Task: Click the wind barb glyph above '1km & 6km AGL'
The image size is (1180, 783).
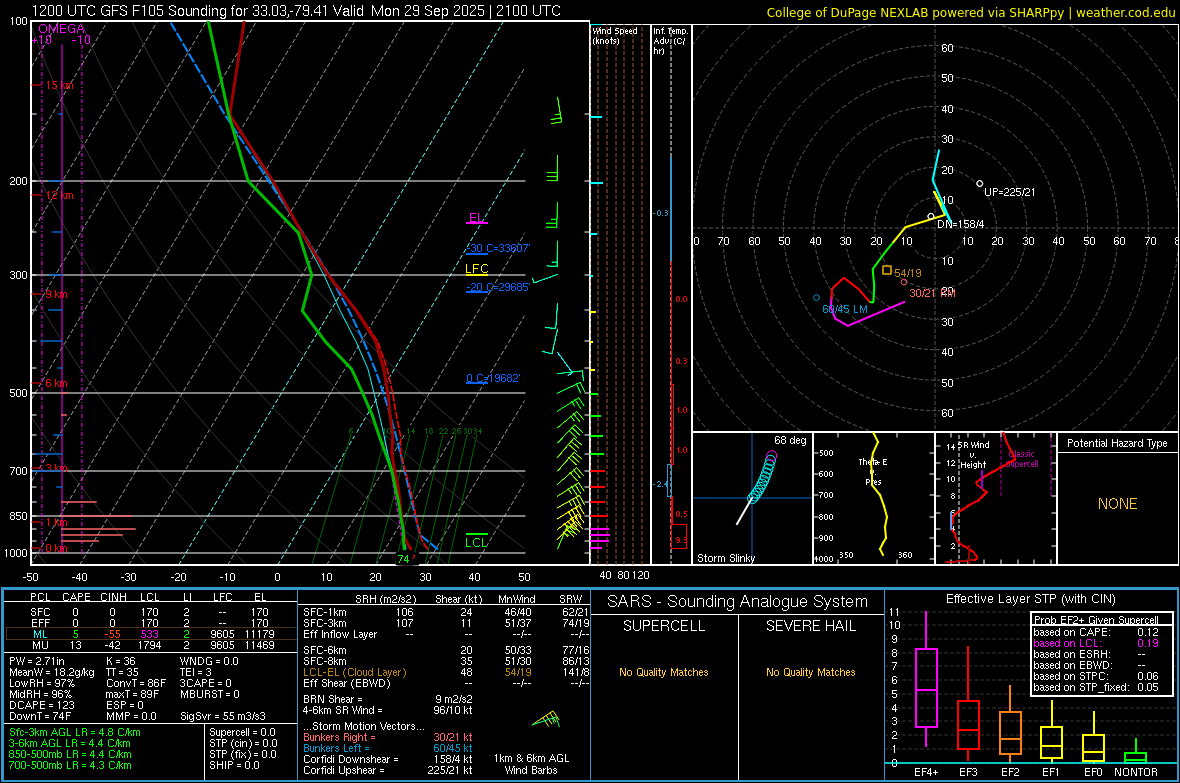Action: point(546,720)
